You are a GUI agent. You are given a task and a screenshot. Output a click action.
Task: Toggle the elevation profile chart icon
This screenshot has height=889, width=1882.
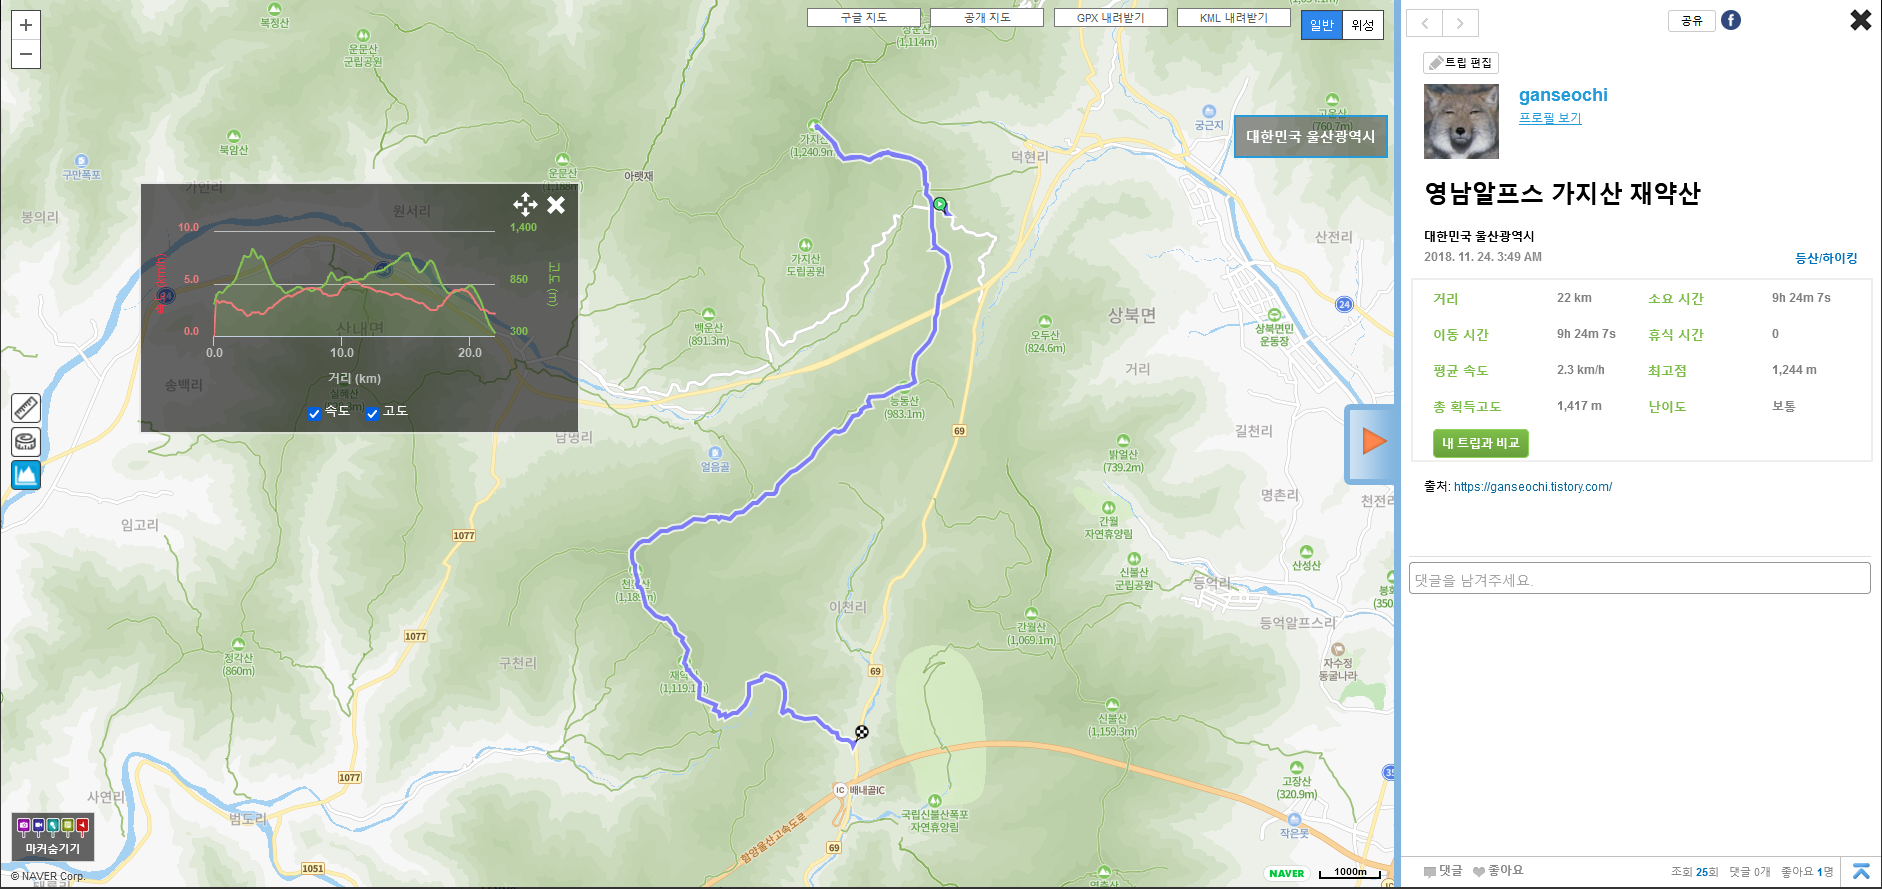click(x=26, y=475)
